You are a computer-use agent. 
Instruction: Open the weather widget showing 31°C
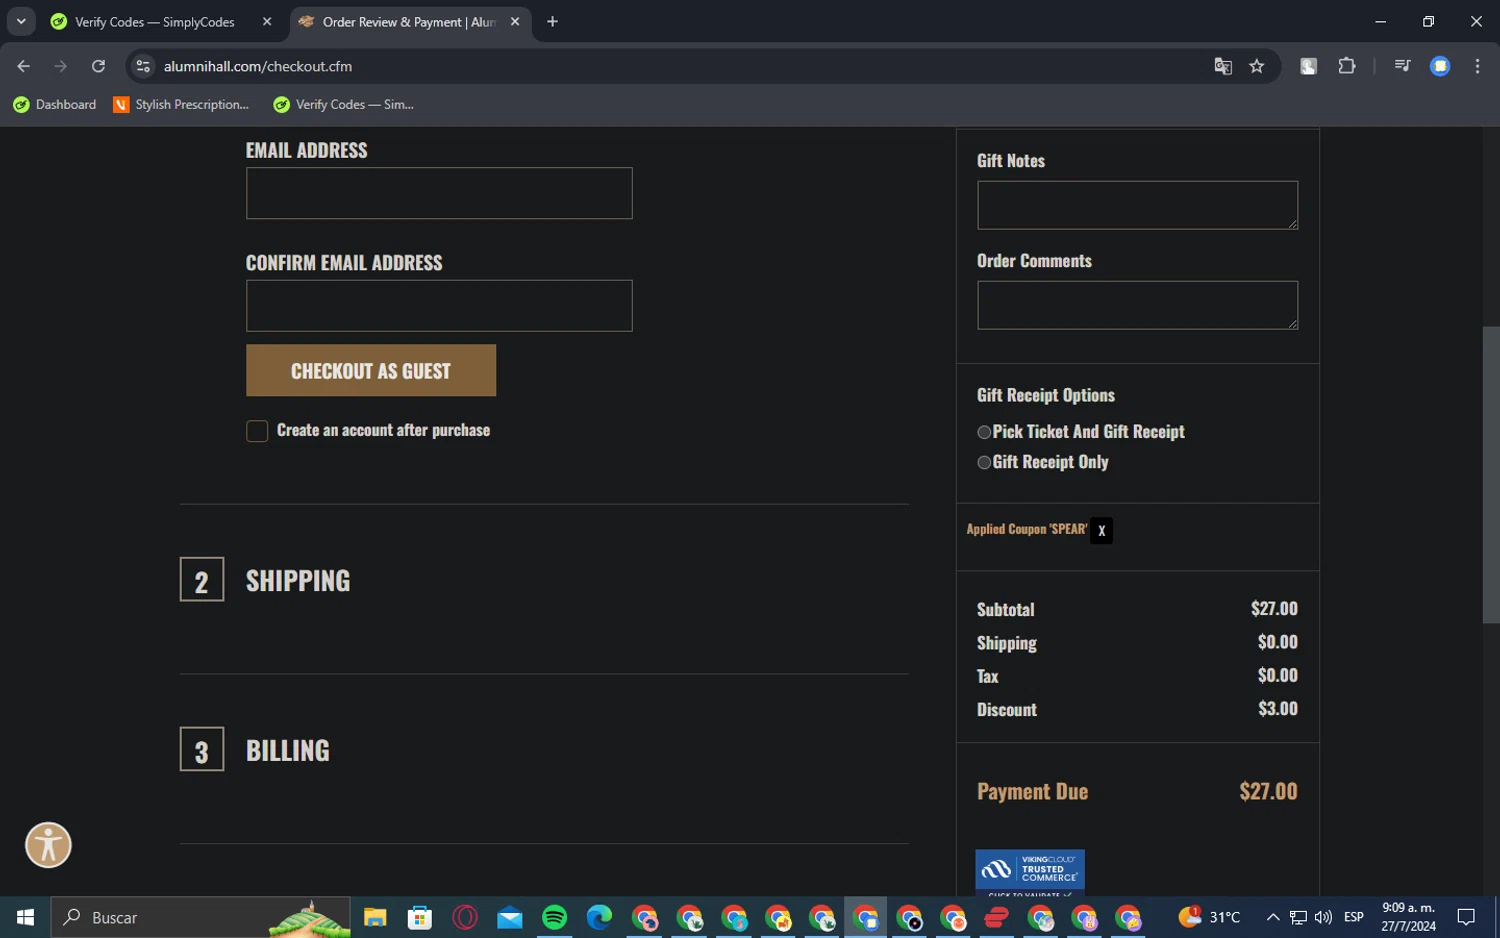[1209, 917]
